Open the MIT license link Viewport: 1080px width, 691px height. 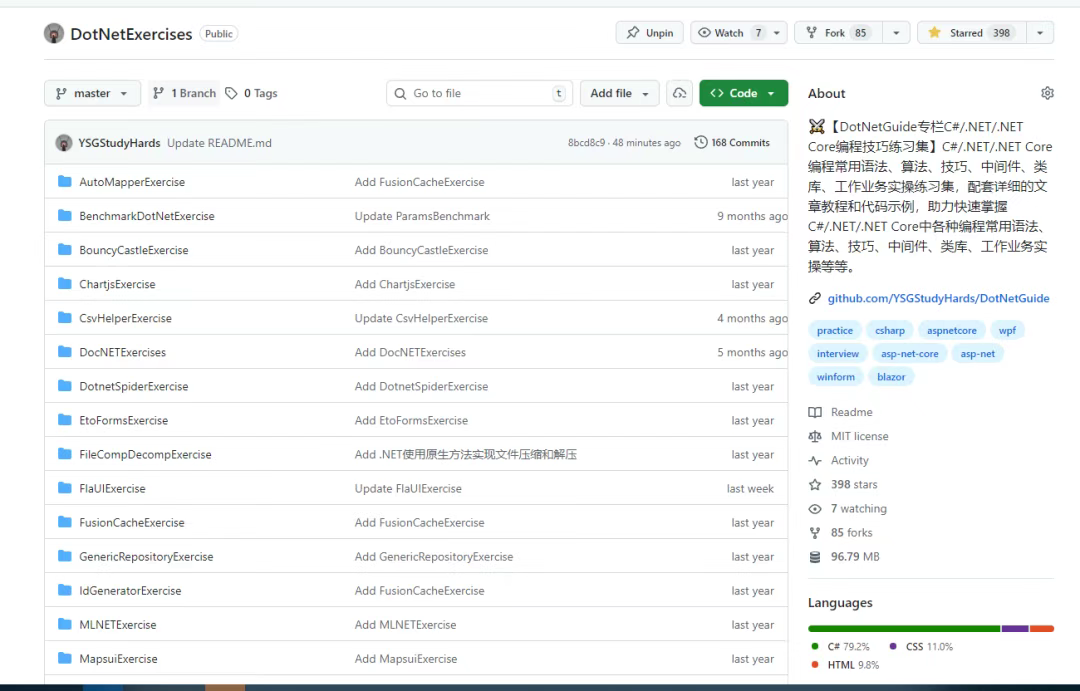pyautogui.click(x=860, y=436)
